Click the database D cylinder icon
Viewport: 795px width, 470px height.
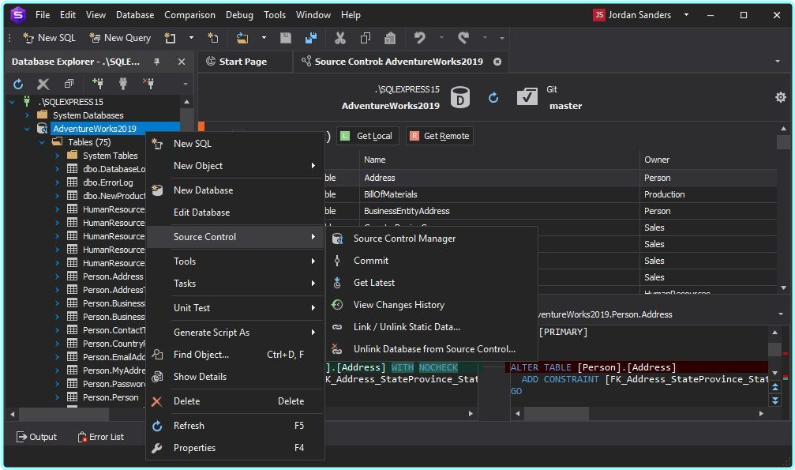coord(460,97)
